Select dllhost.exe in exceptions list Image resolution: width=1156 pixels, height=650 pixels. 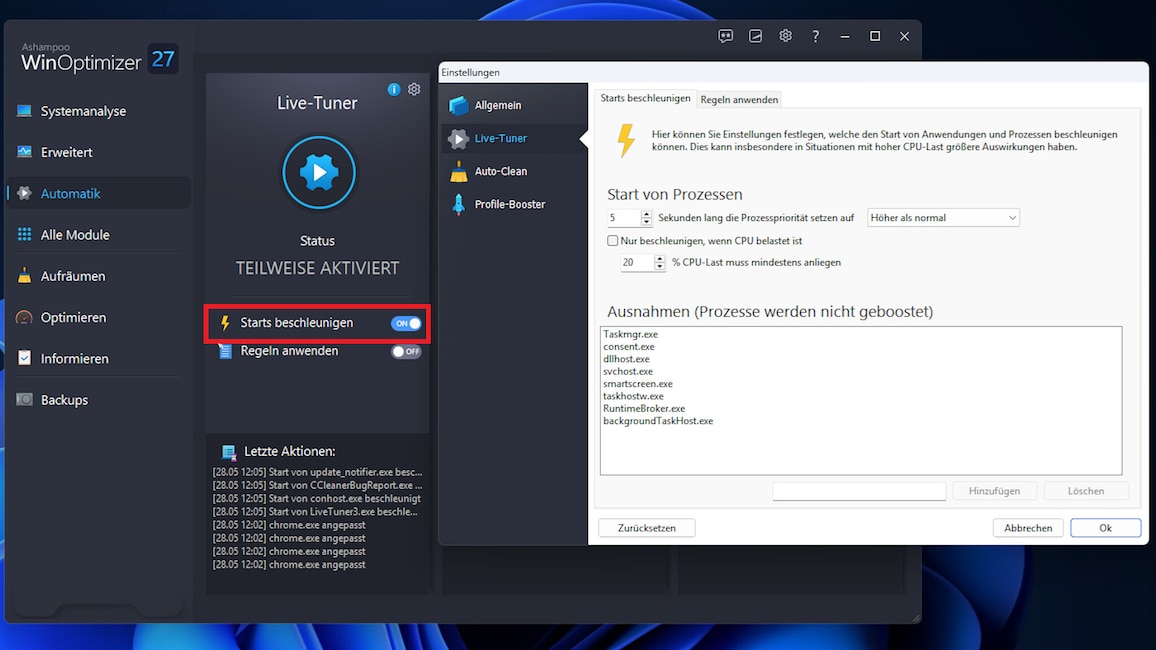626,359
